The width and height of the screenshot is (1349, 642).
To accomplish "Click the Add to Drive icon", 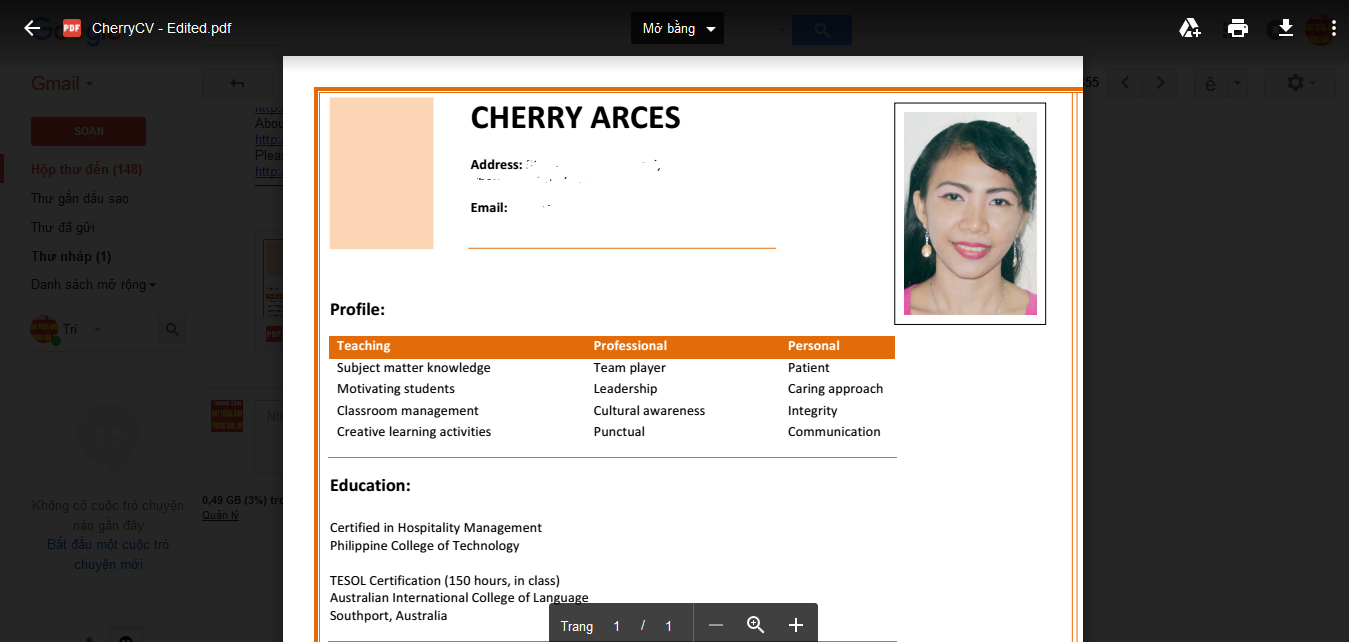I will click(1189, 28).
